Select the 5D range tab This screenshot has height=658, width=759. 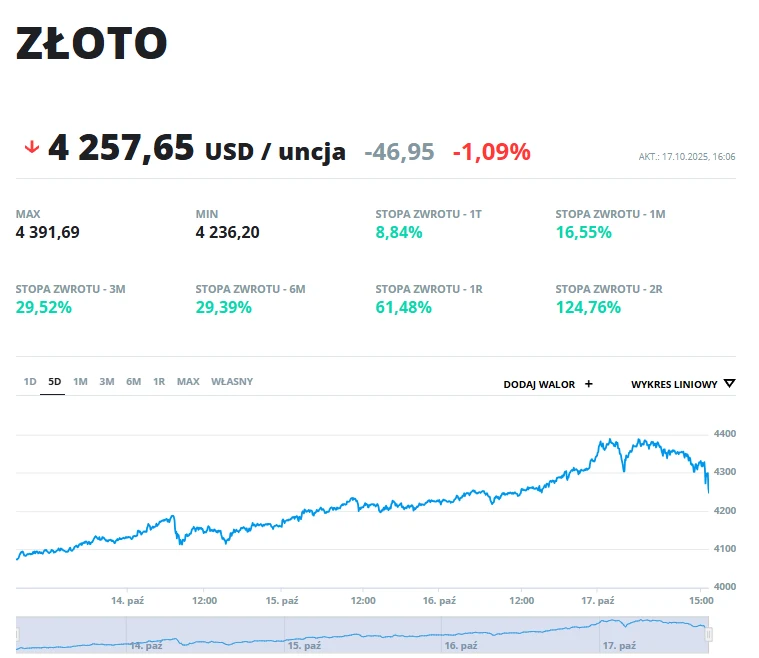click(x=55, y=381)
